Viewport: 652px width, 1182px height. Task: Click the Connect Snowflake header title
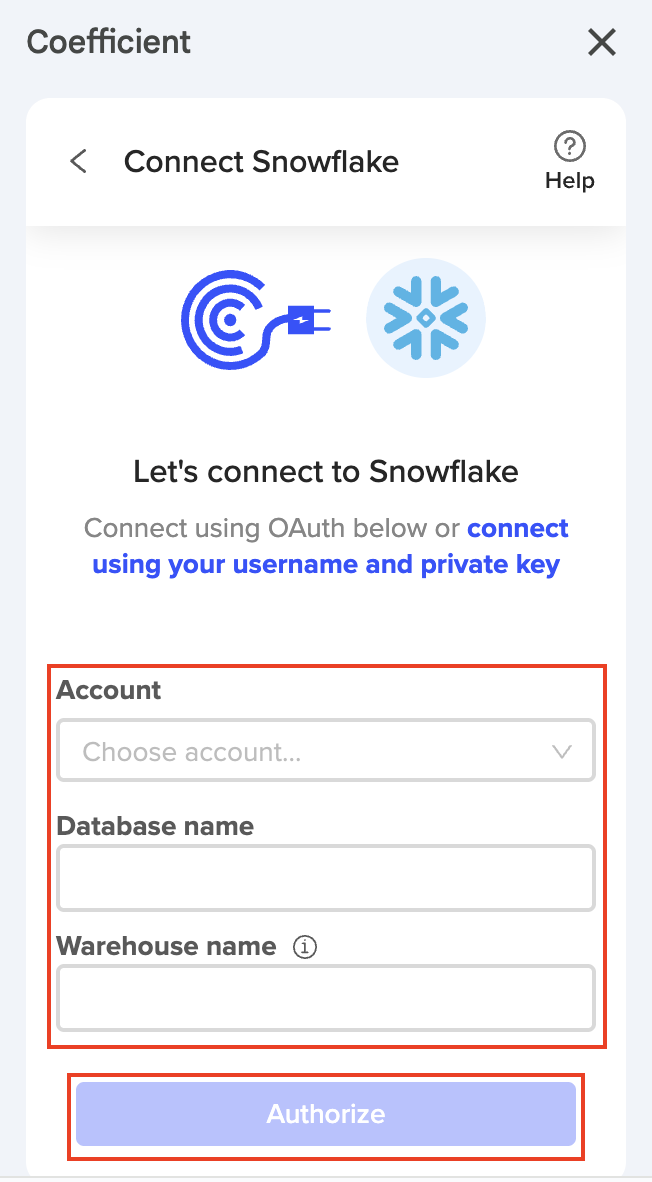(261, 162)
